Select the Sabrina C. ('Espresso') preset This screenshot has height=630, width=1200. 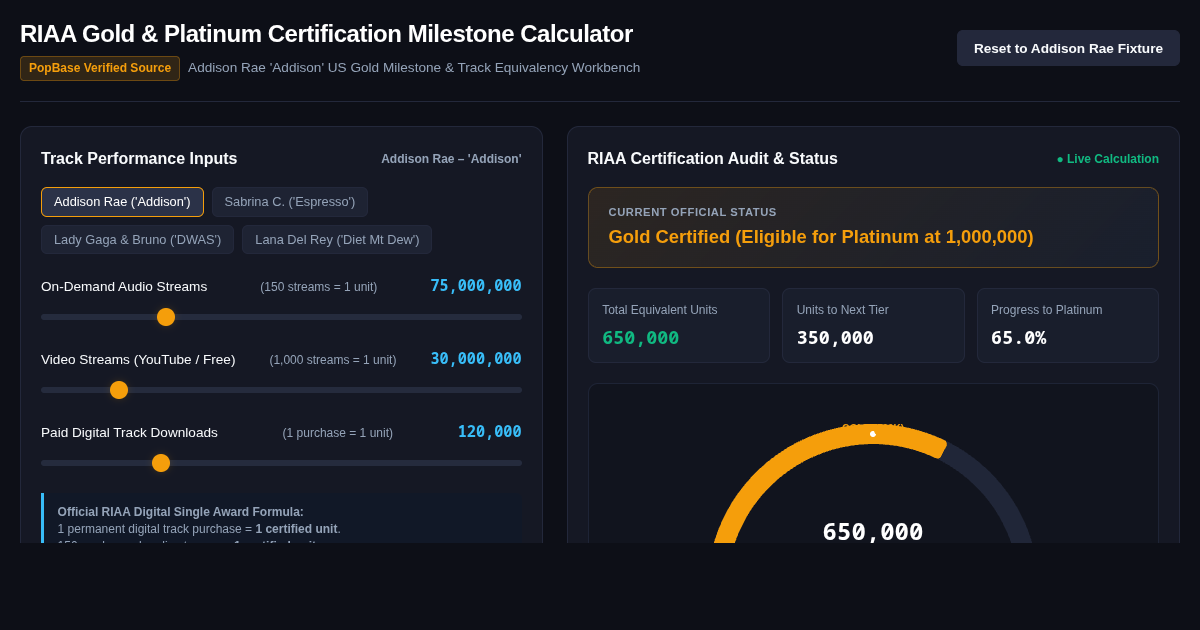290,202
